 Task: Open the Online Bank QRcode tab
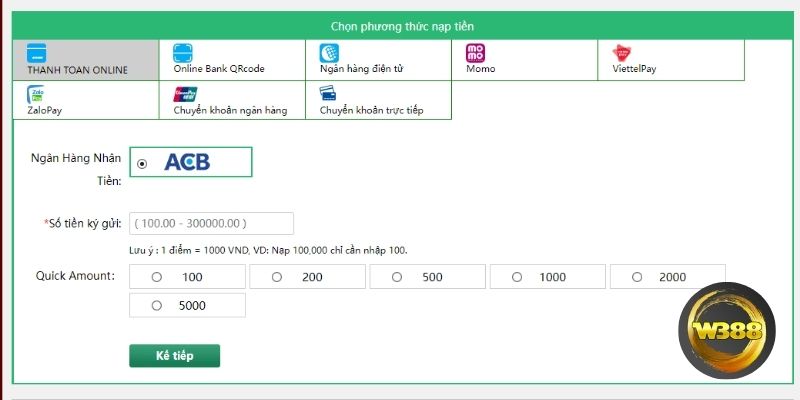(x=232, y=60)
